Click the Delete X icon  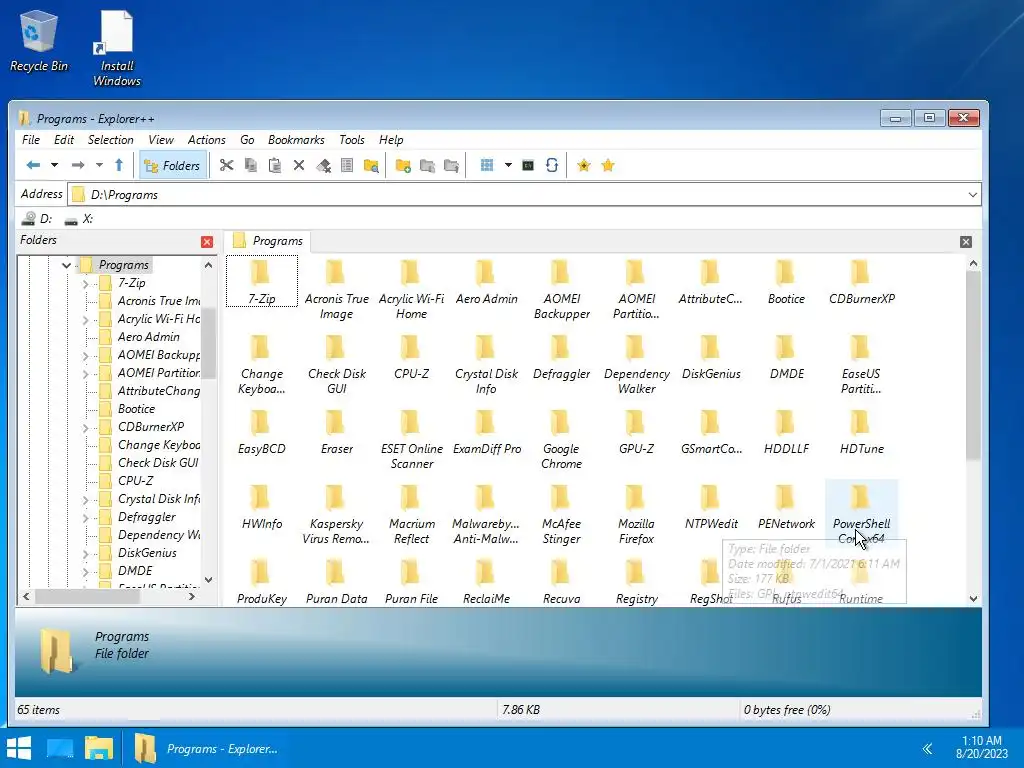pyautogui.click(x=299, y=165)
